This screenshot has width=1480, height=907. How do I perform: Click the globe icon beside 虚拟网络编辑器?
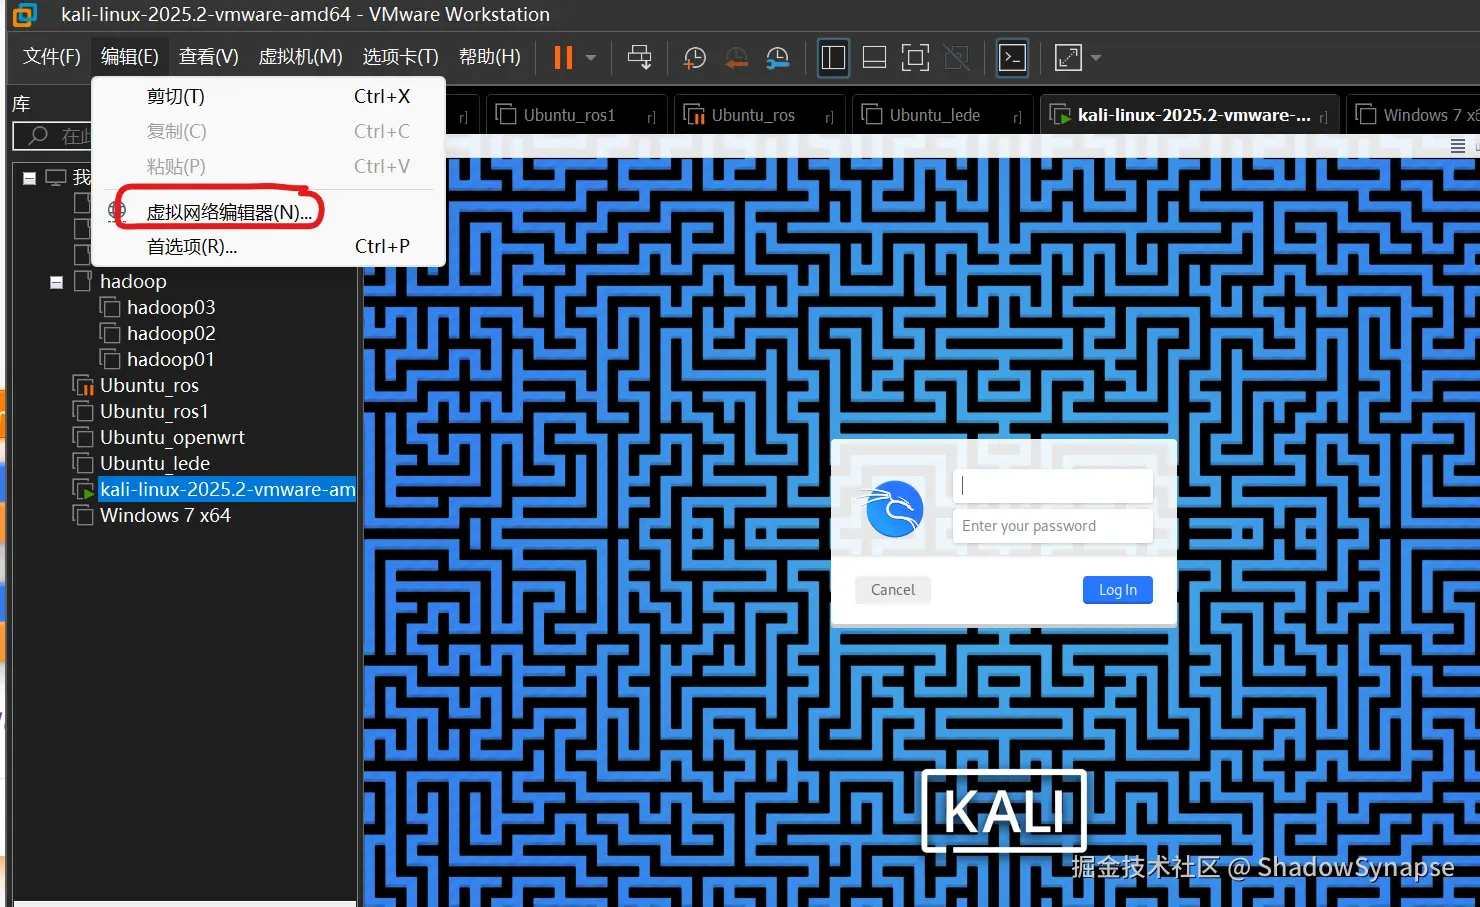coord(117,211)
